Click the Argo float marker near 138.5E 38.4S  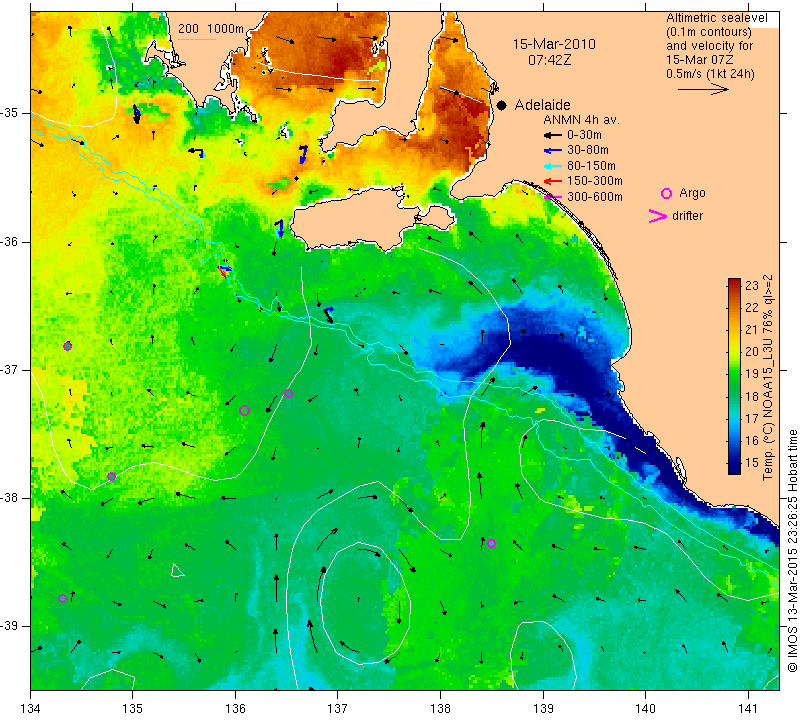click(x=491, y=543)
